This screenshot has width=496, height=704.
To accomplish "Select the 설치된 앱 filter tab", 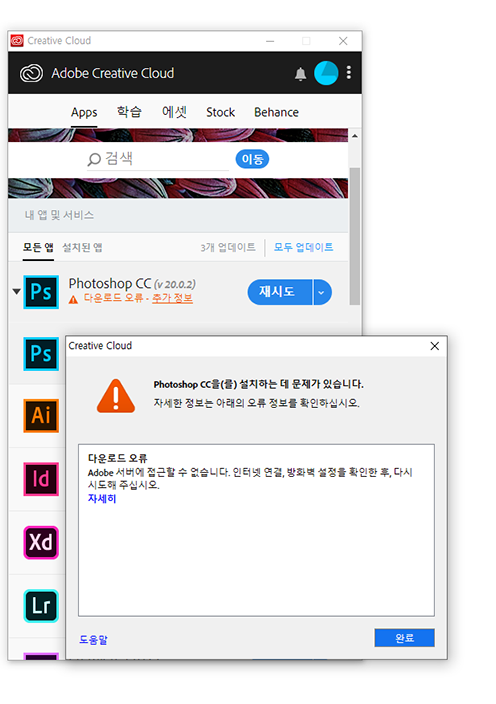I will click(x=82, y=247).
